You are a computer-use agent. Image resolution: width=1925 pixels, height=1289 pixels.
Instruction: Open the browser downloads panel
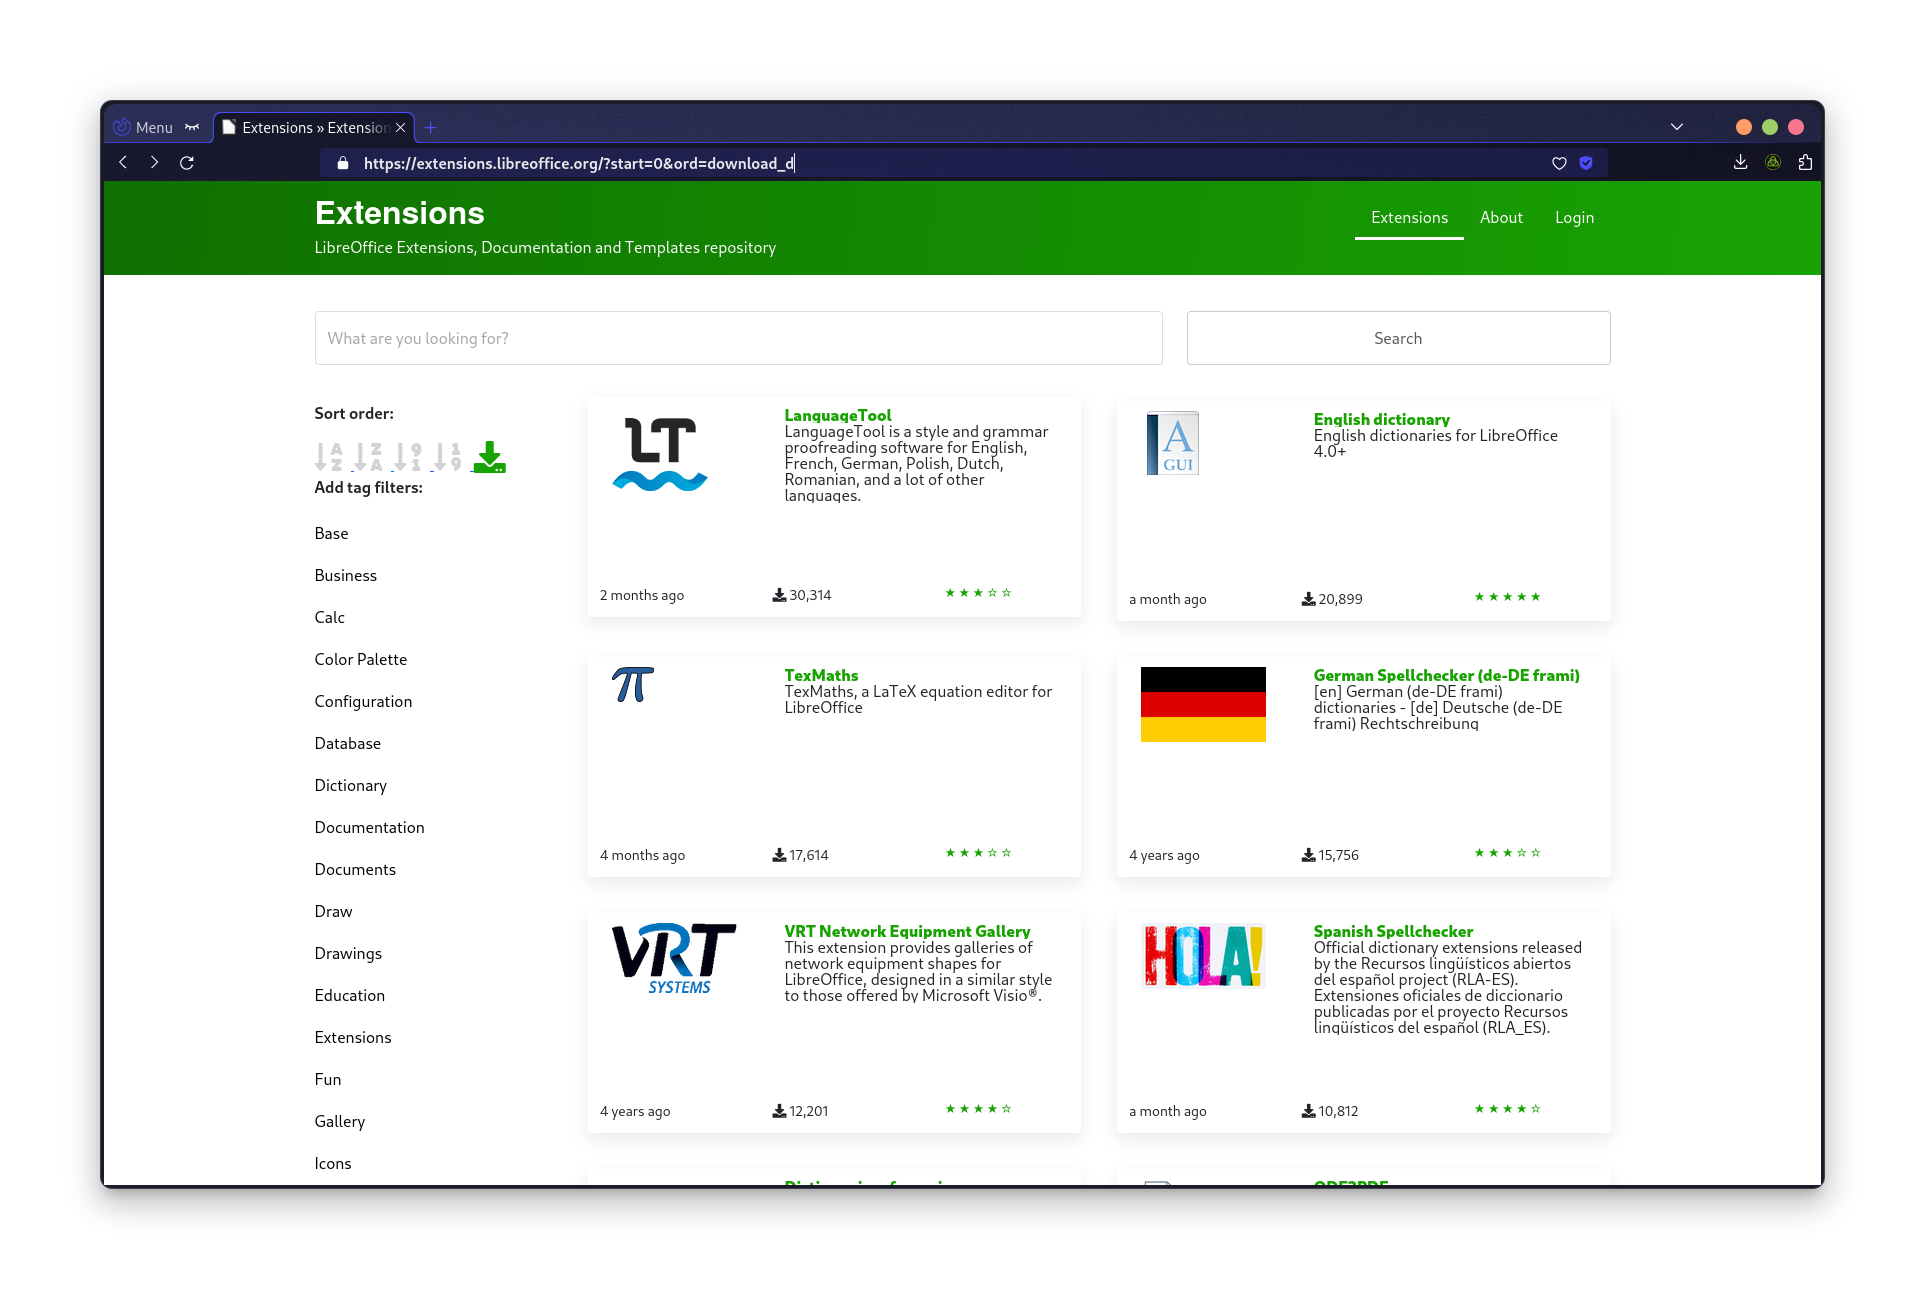1739,162
